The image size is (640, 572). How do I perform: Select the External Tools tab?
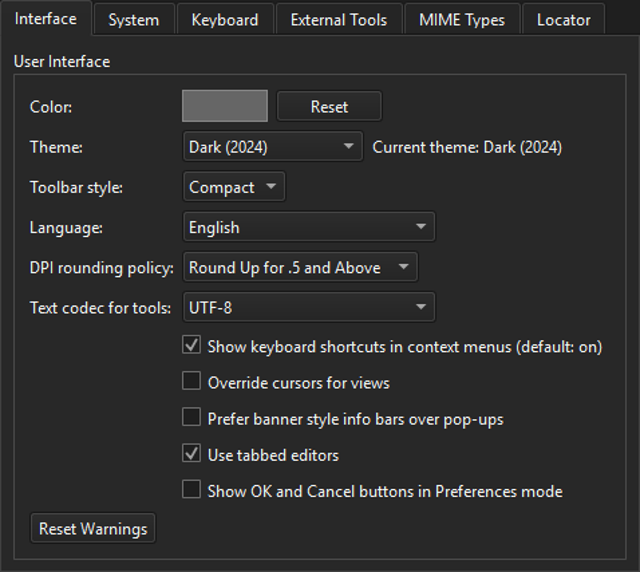tap(339, 20)
